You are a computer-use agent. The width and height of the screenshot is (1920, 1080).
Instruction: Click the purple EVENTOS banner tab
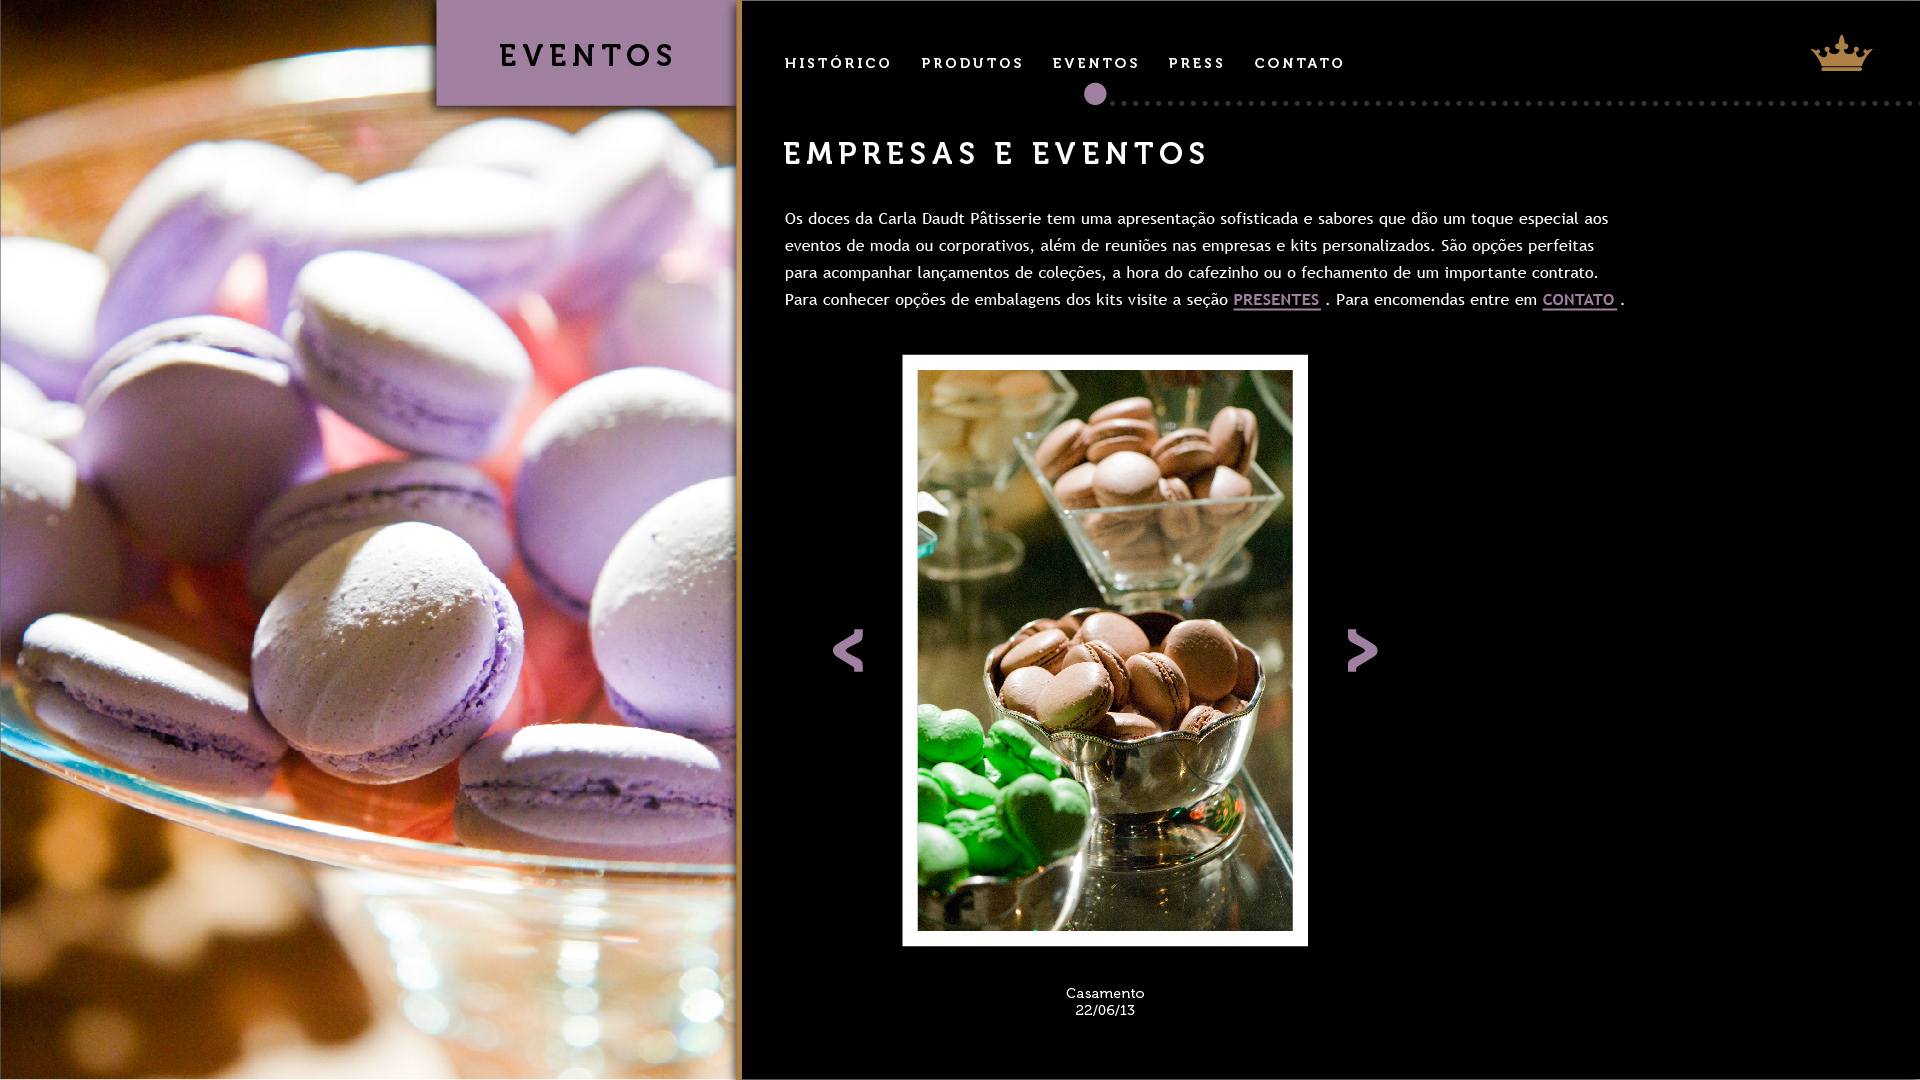coord(586,53)
